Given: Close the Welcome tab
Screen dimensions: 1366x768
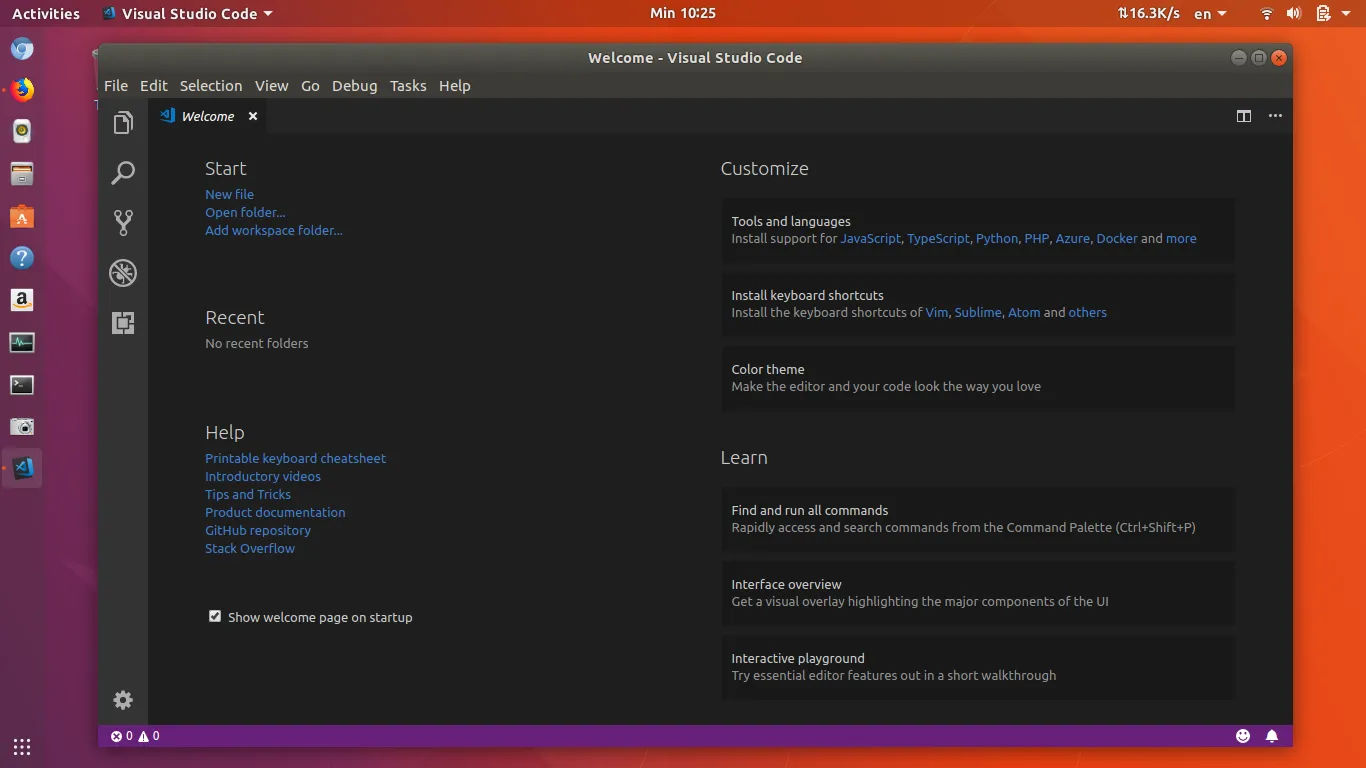Looking at the screenshot, I should pyautogui.click(x=253, y=116).
